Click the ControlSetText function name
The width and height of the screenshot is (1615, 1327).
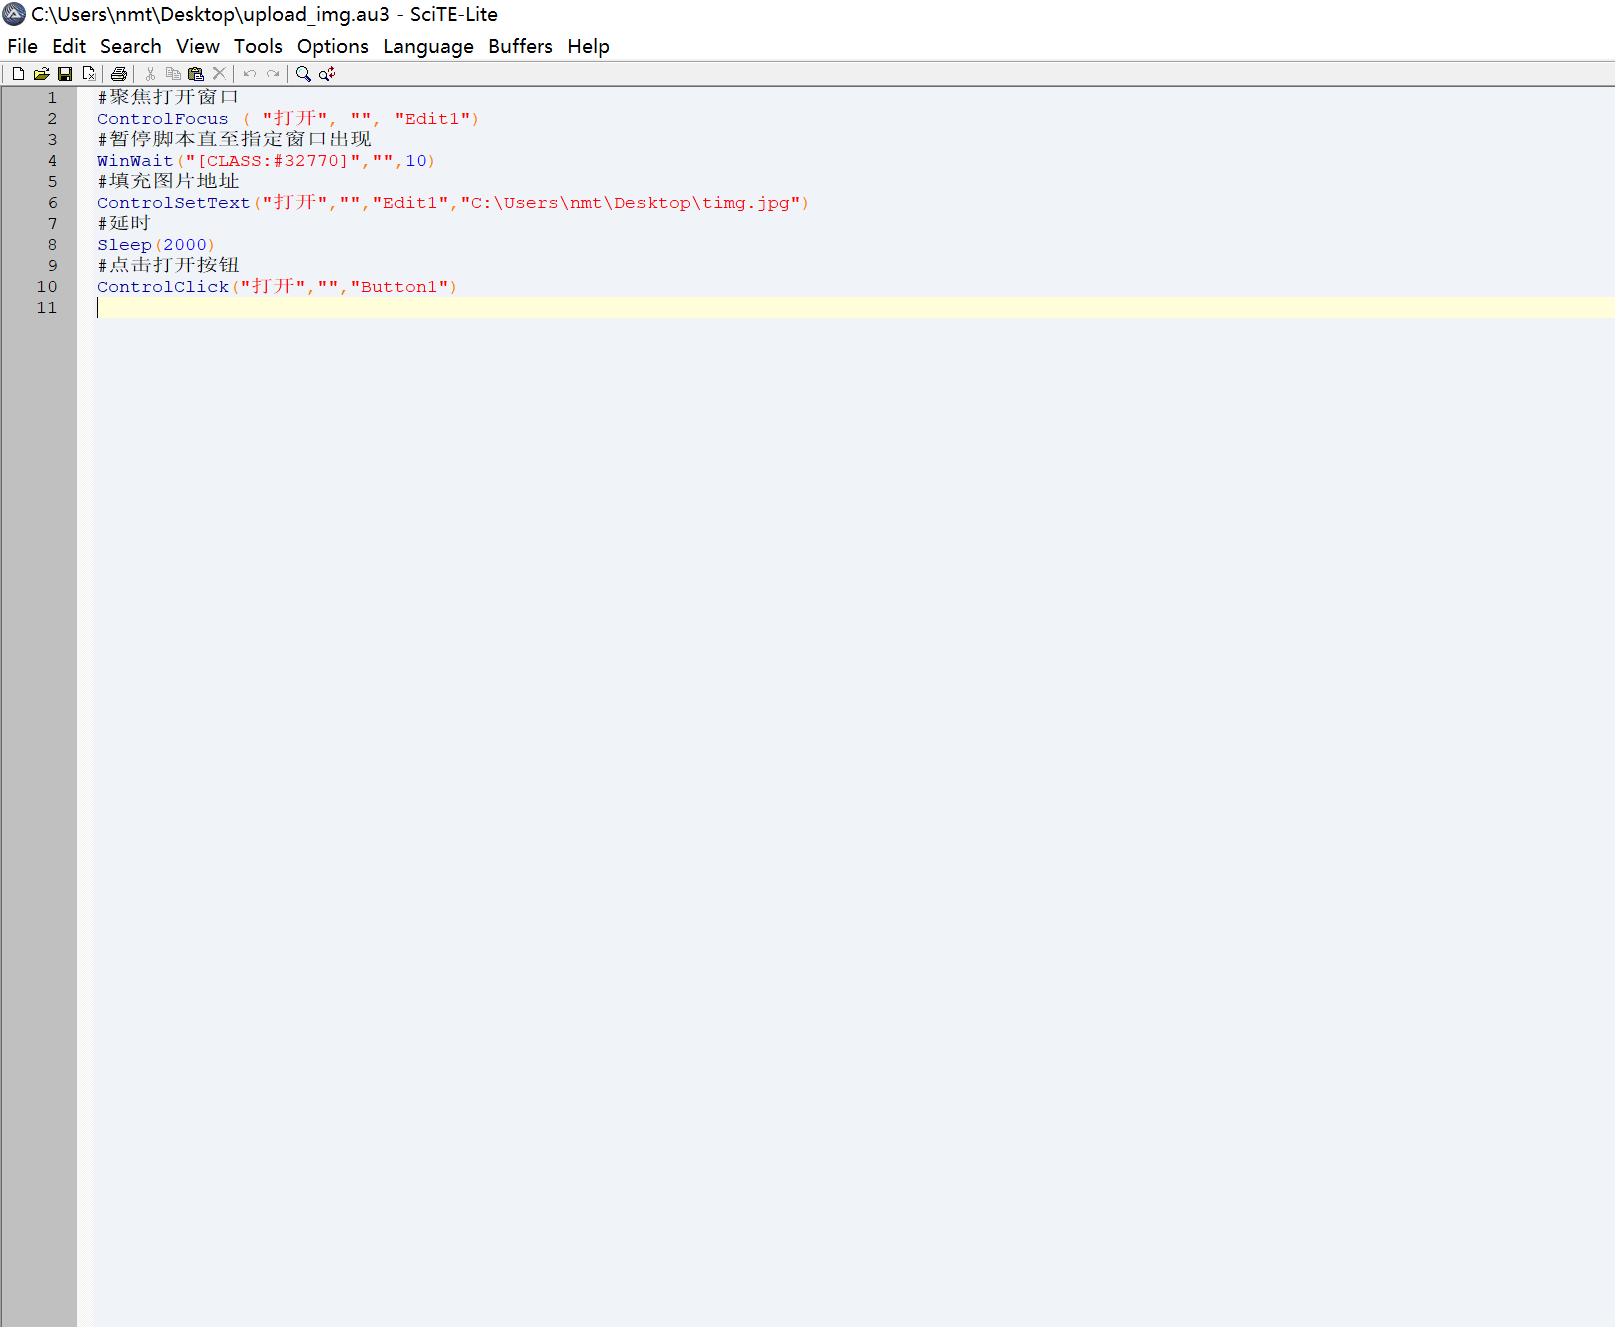[x=173, y=203]
